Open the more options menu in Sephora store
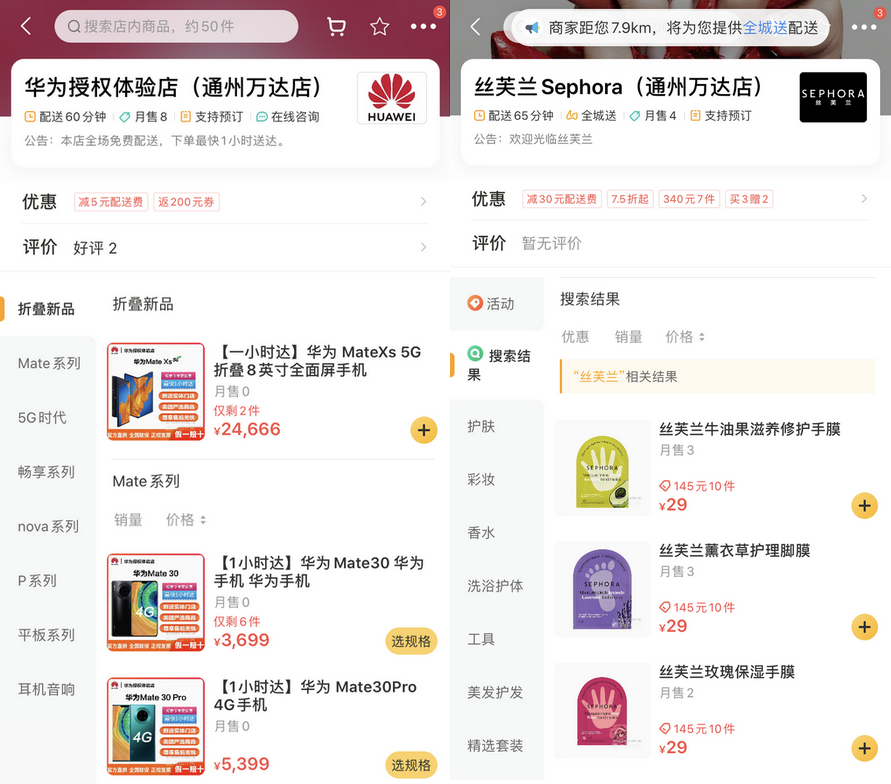This screenshot has width=891, height=784. point(864,27)
